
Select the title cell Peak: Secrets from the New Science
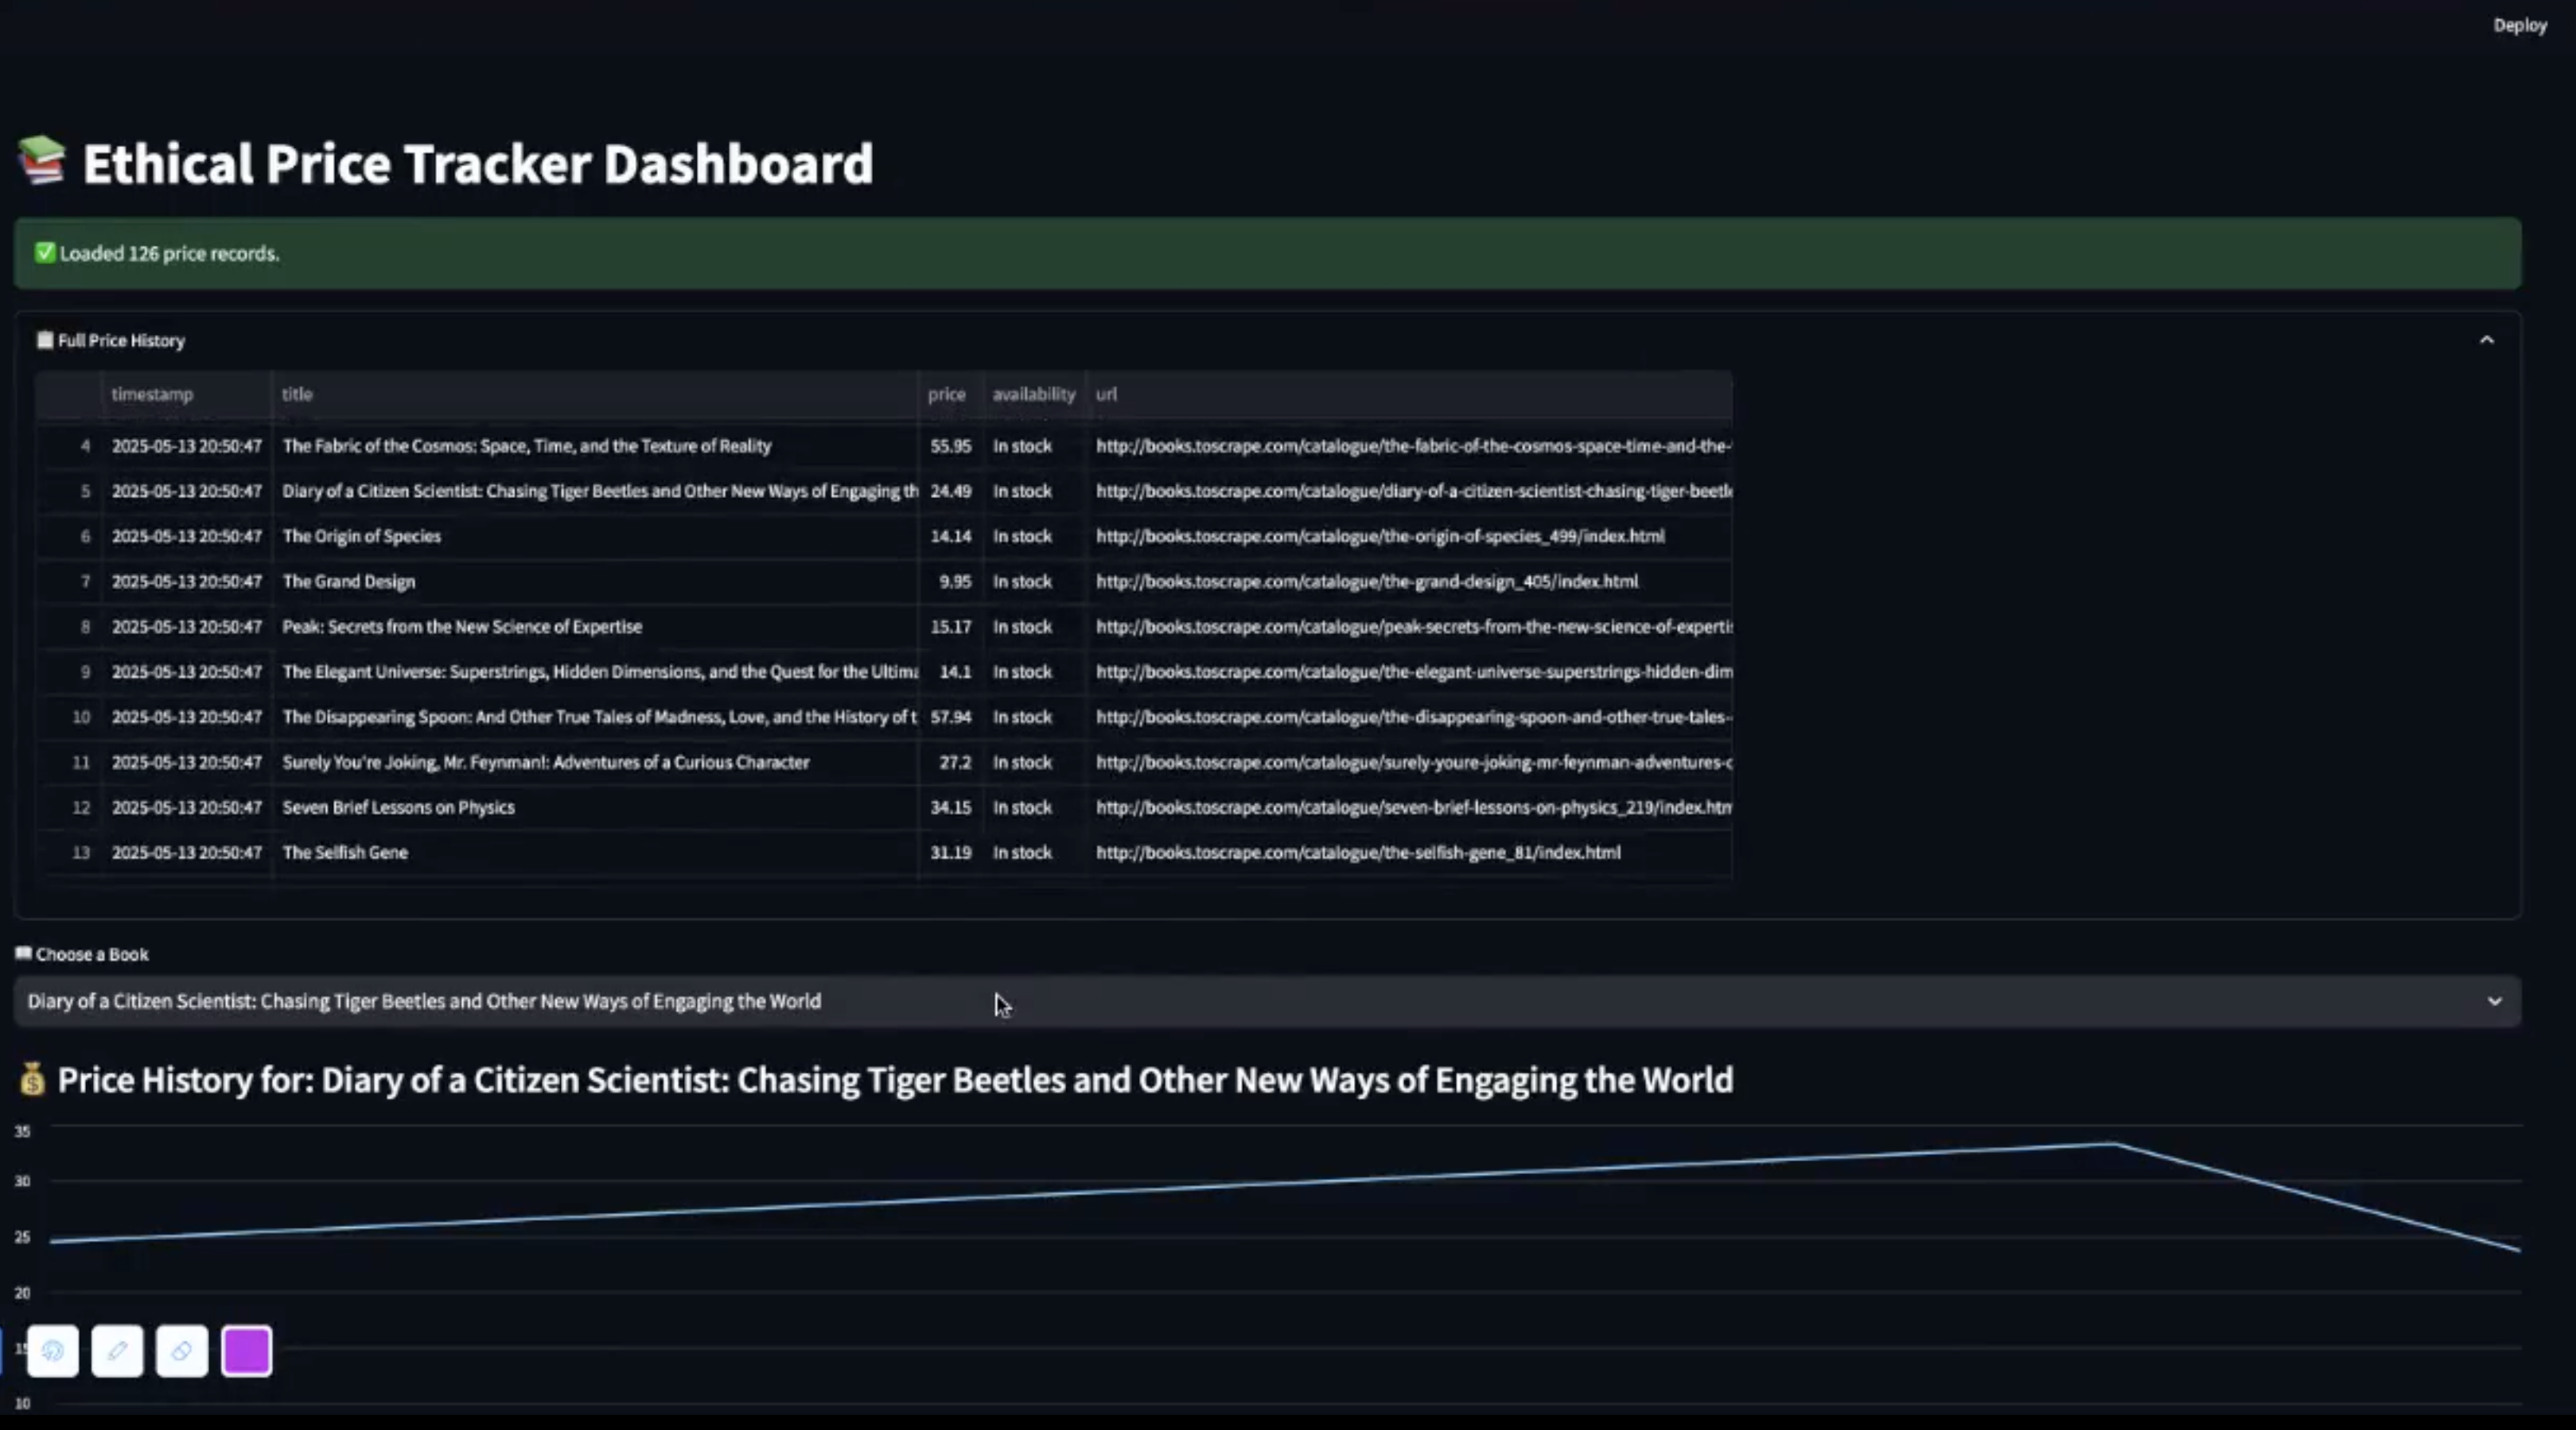595,626
